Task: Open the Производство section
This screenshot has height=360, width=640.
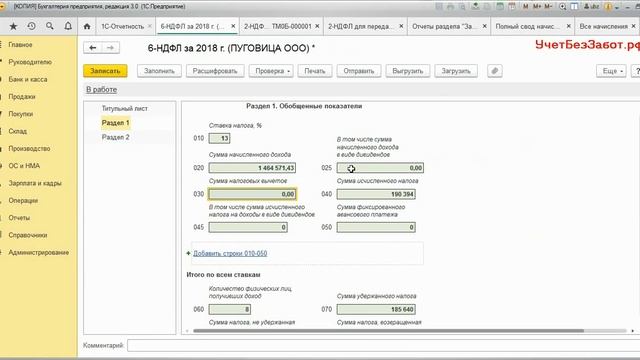Action: (x=29, y=149)
